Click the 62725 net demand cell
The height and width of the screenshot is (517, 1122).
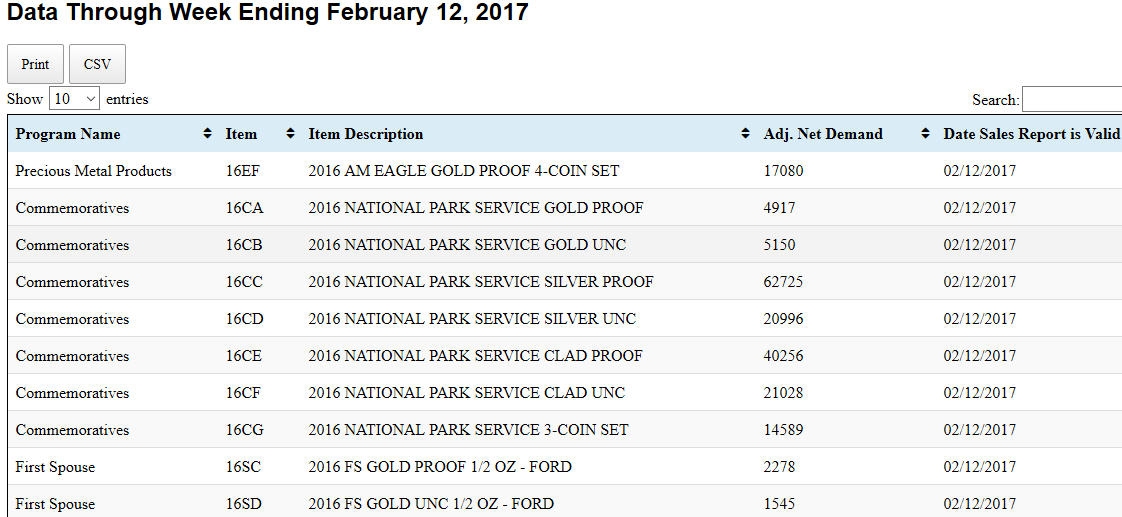pos(783,282)
